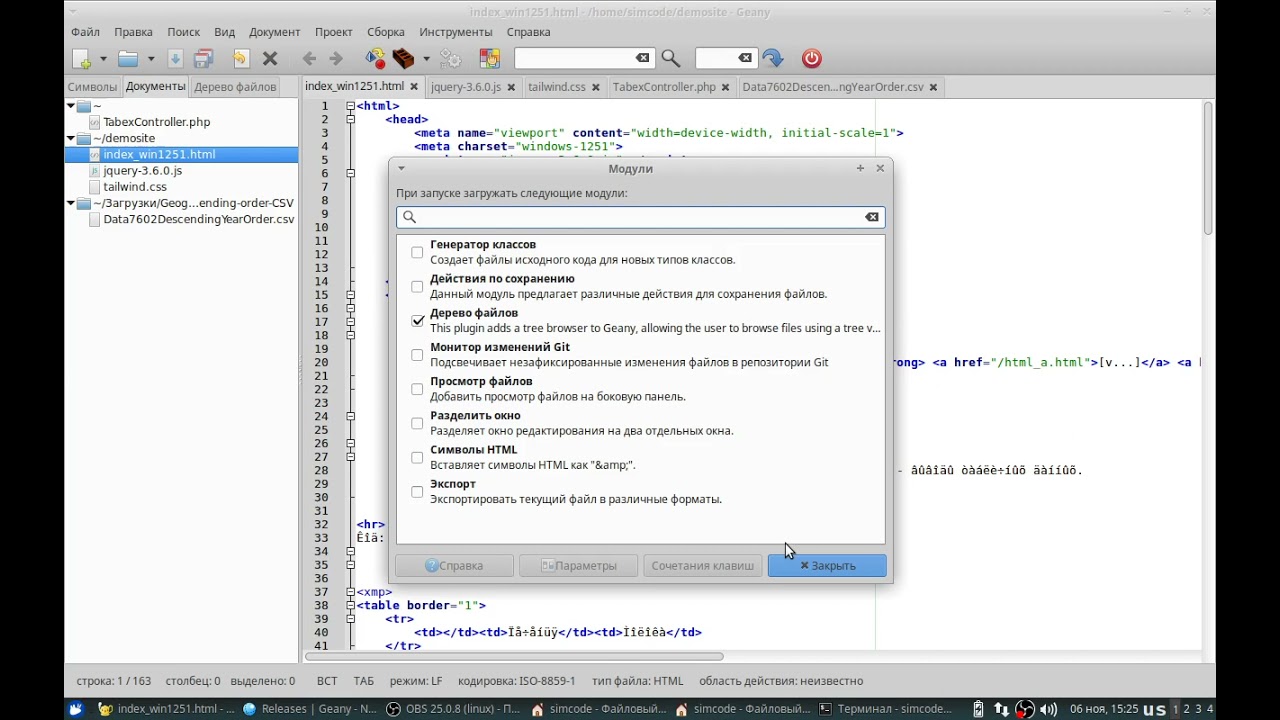Click the Сочетания клавиш button
Image resolution: width=1280 pixels, height=720 pixels.
pyautogui.click(x=703, y=566)
